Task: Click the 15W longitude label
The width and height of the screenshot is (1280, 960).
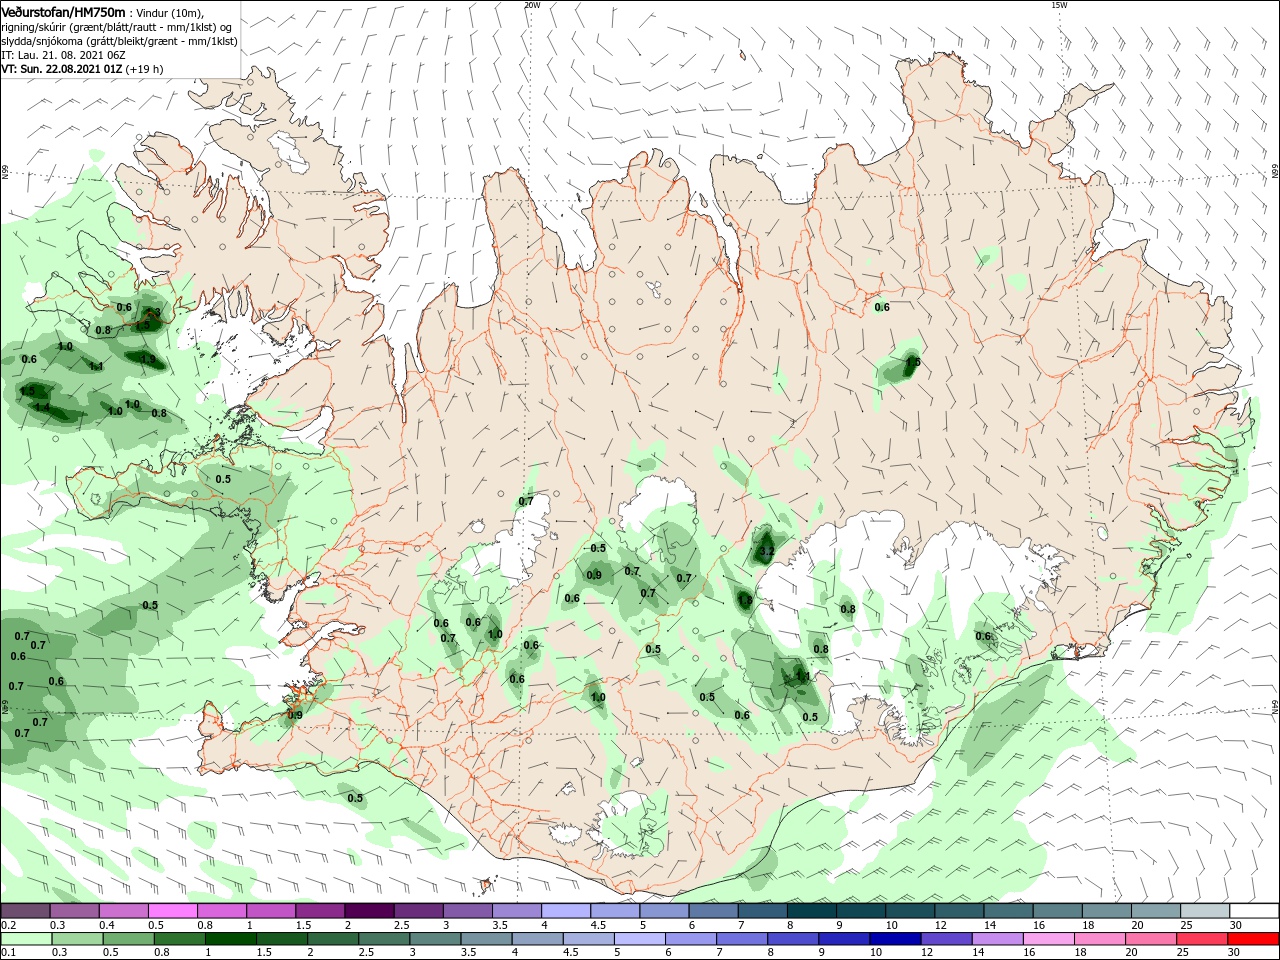Action: [x=1058, y=5]
